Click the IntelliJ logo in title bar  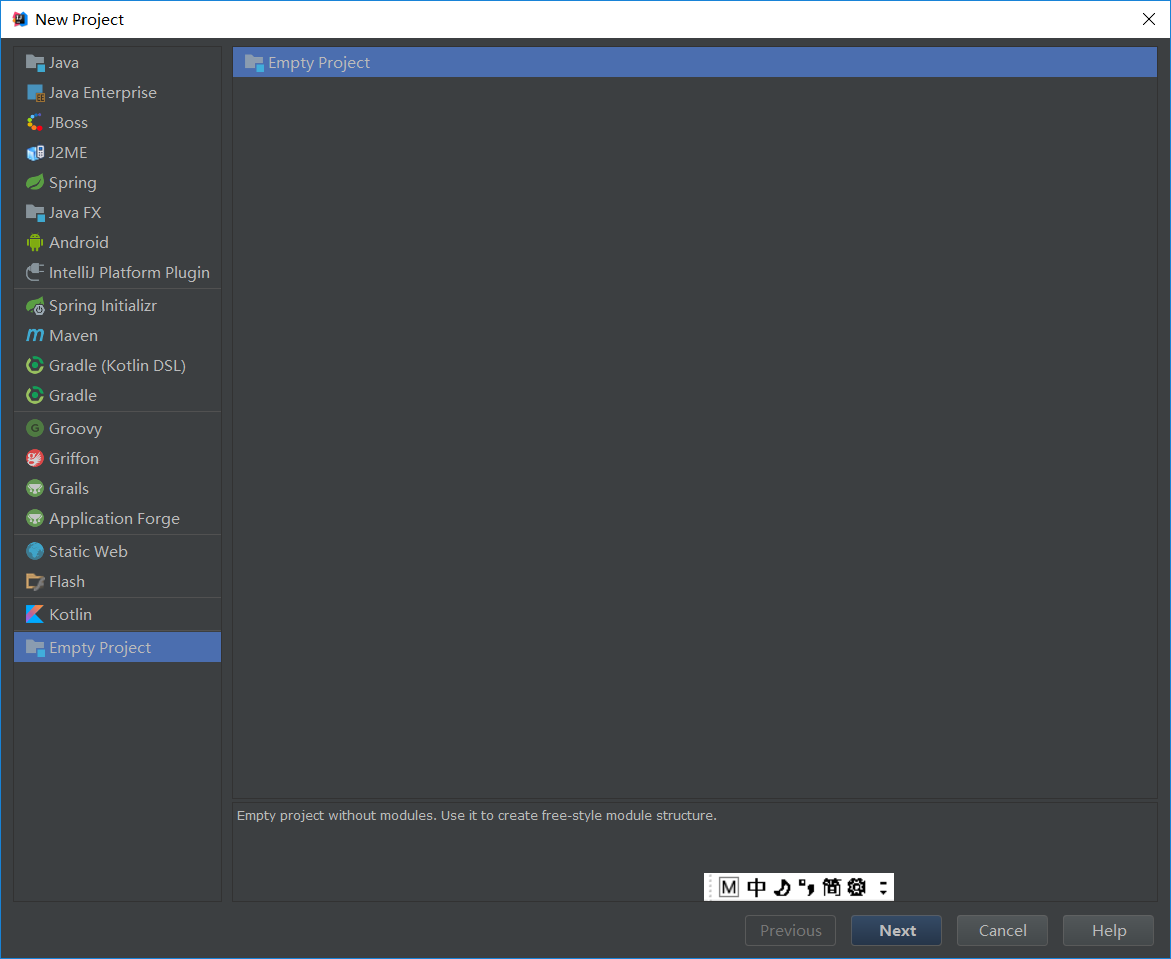tap(20, 19)
